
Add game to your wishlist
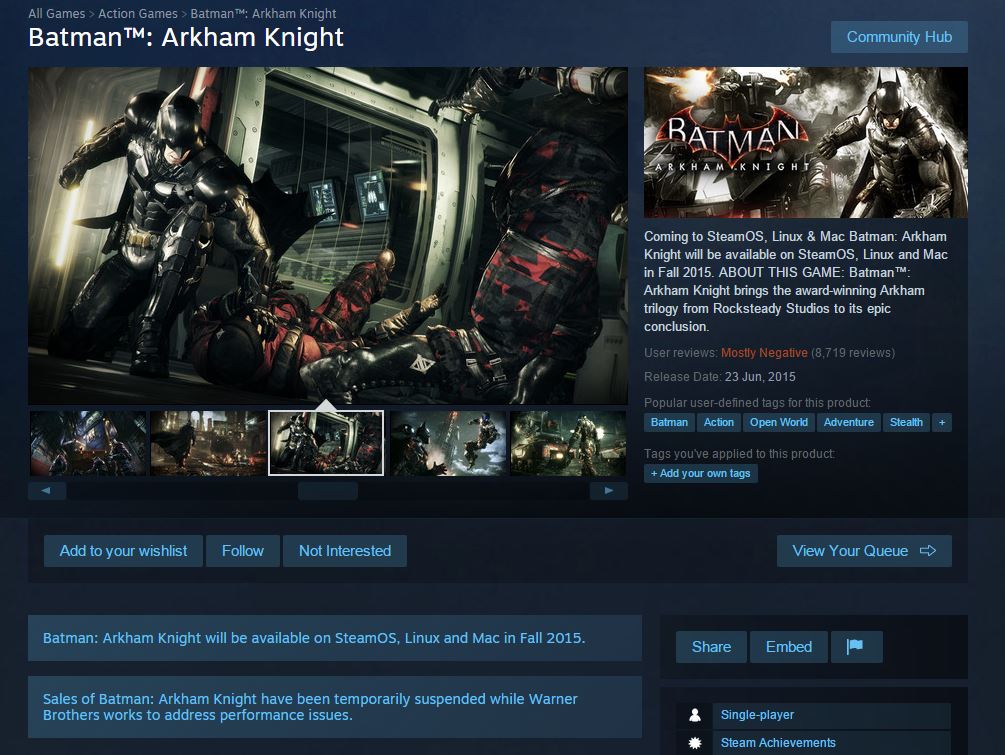coord(123,551)
